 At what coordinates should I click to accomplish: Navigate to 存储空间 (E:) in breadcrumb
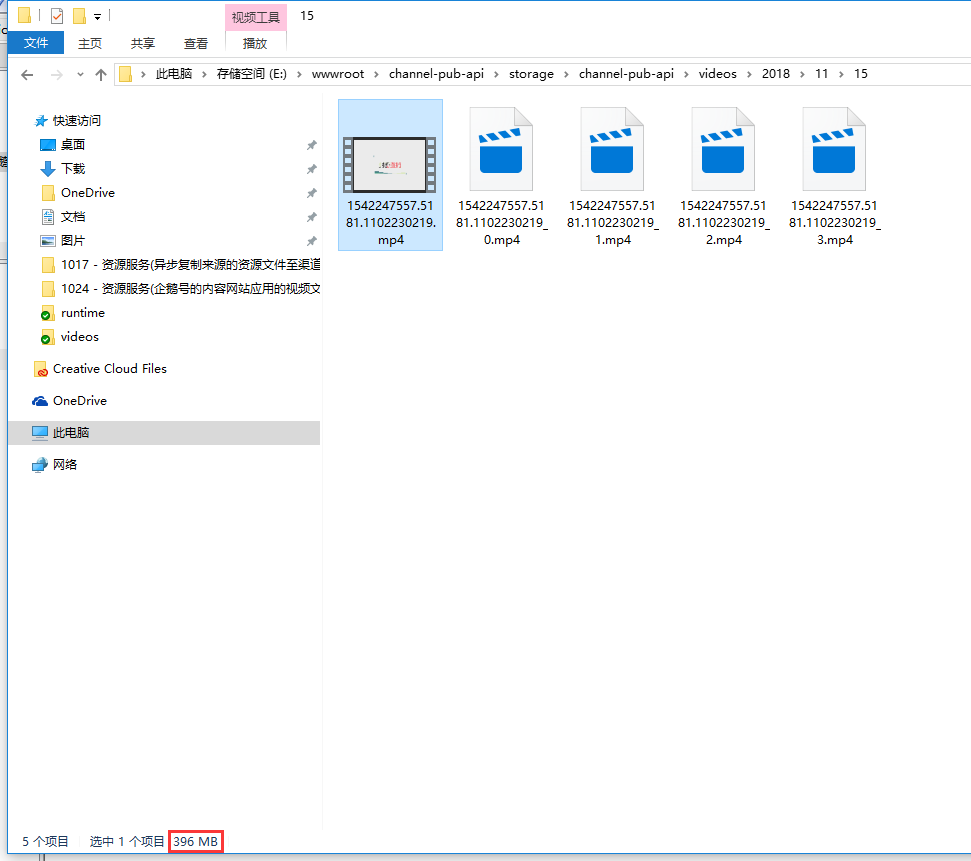pyautogui.click(x=251, y=74)
